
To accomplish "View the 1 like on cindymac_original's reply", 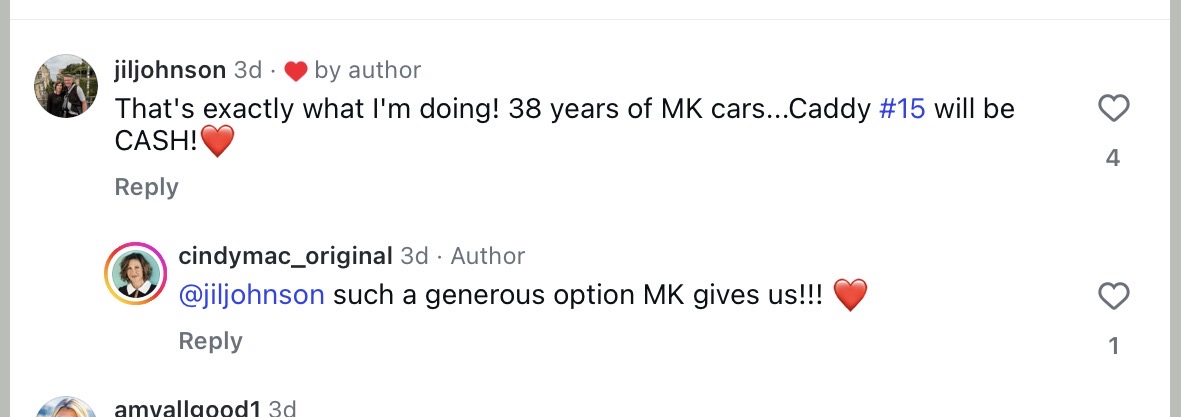I will click(x=1113, y=346).
